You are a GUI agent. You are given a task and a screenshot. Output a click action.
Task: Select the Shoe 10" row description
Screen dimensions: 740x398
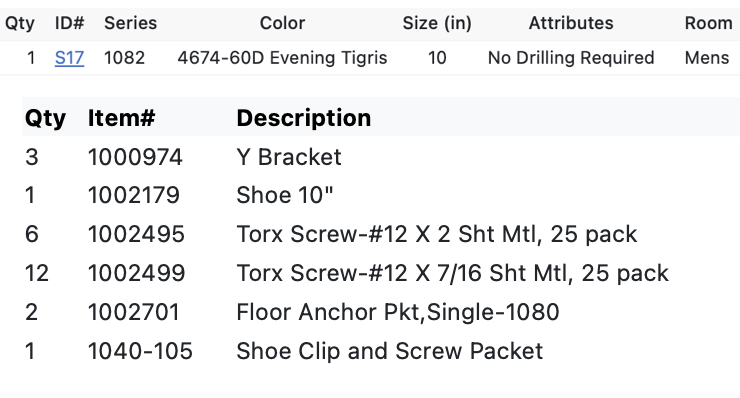[285, 195]
